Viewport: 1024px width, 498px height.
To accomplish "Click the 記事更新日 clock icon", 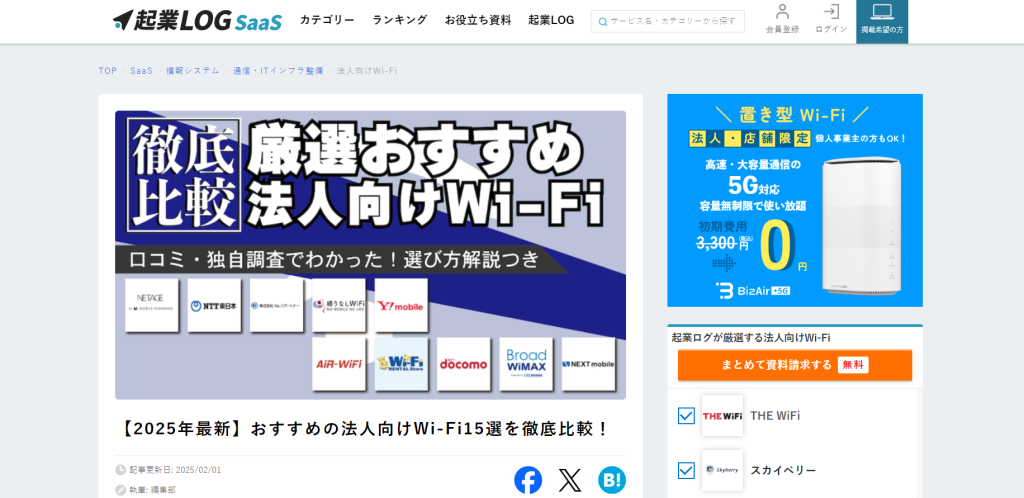I will coord(121,470).
